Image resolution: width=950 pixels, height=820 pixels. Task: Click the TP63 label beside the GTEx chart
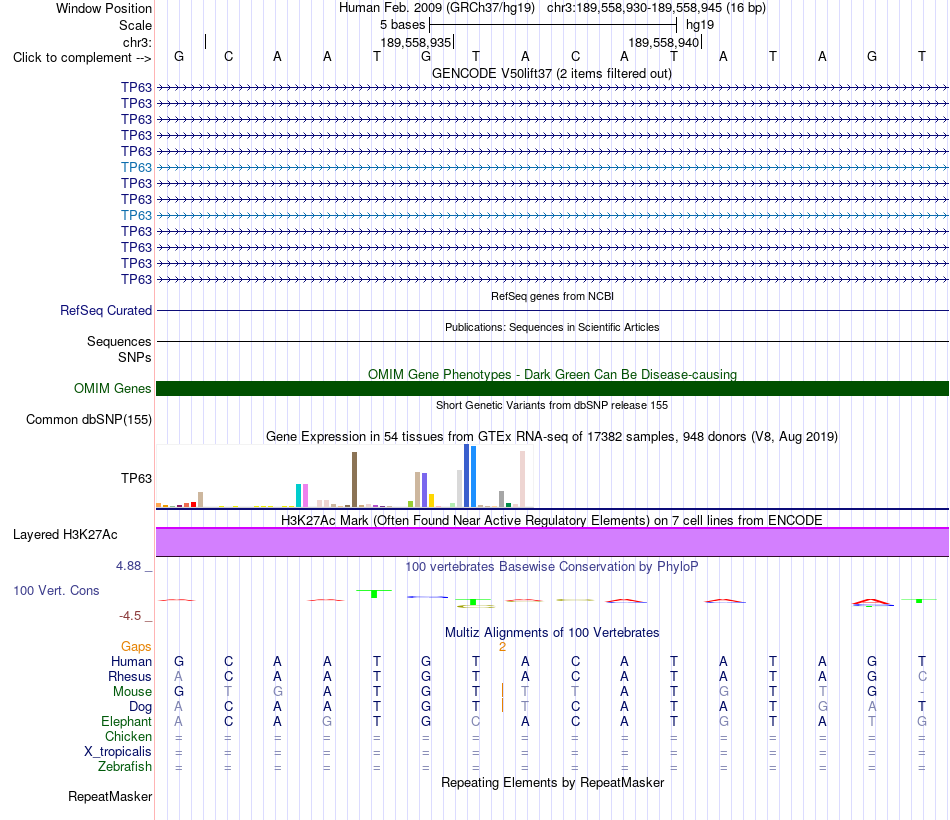tap(136, 478)
